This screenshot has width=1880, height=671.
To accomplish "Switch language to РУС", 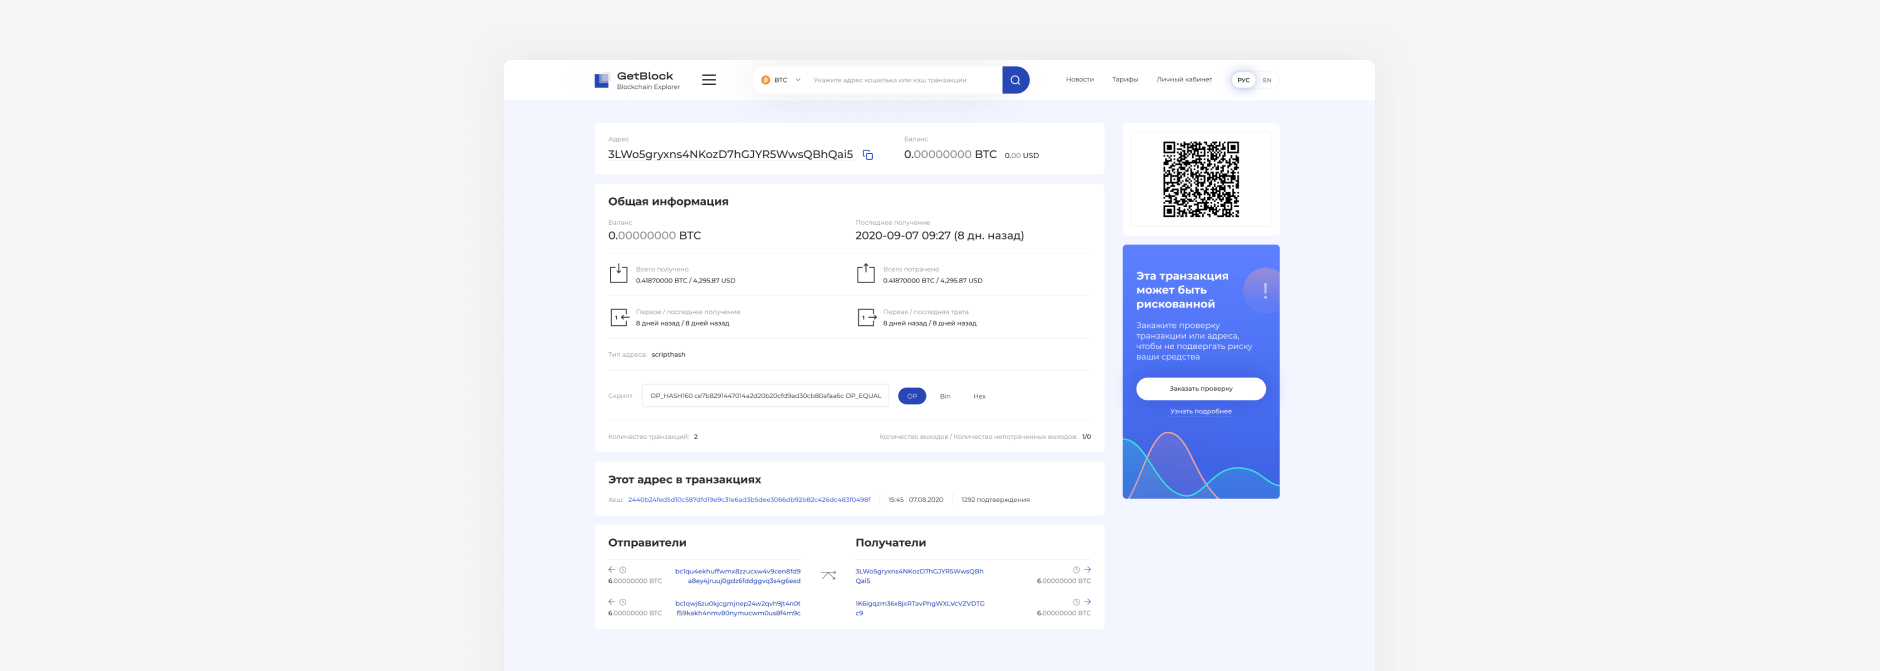I will pyautogui.click(x=1243, y=80).
